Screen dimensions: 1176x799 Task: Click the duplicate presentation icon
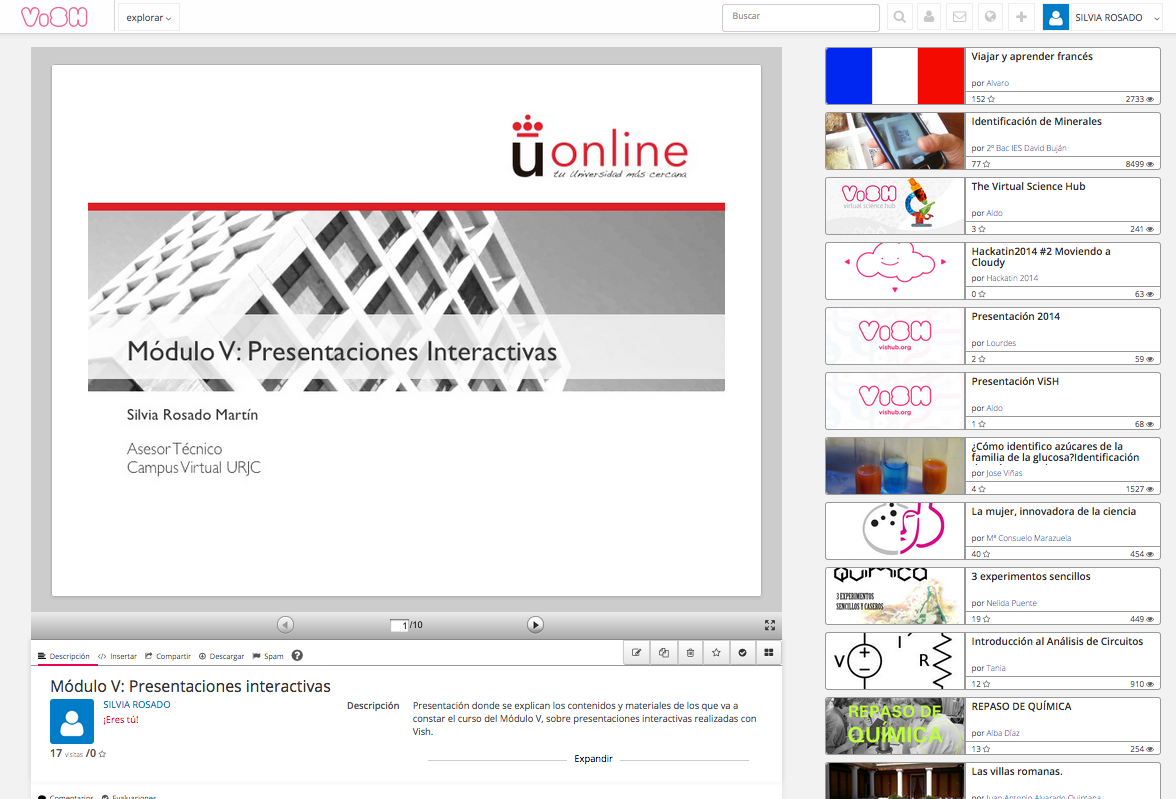click(x=664, y=653)
